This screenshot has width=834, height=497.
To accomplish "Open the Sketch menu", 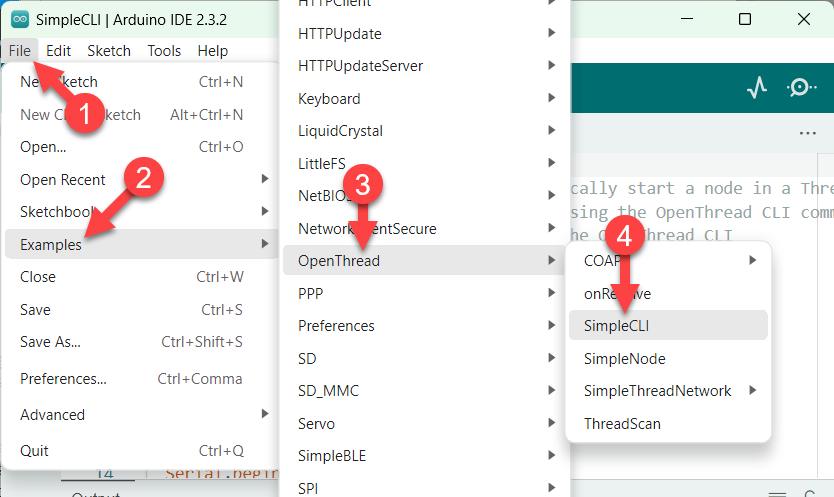I will [109, 50].
